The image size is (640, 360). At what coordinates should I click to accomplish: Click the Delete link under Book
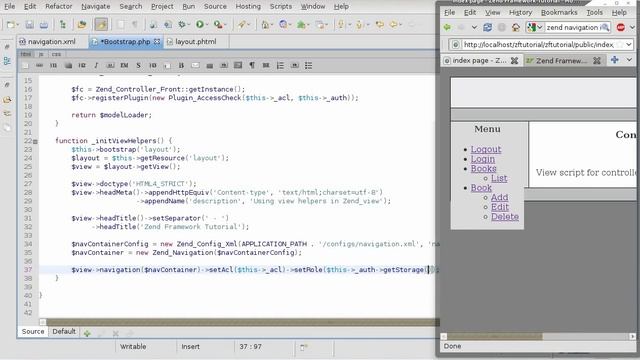tap(504, 217)
